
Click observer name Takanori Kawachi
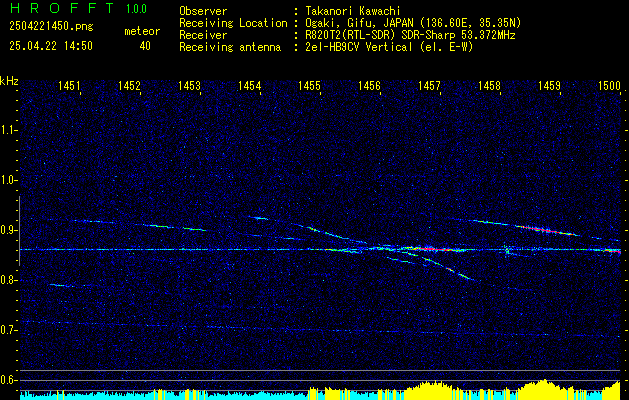(x=353, y=11)
